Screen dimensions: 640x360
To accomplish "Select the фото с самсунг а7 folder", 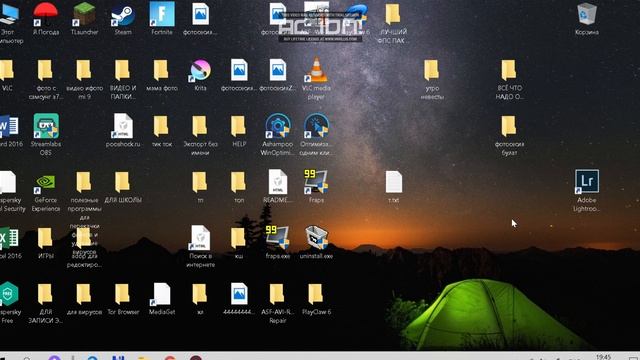I will tap(45, 71).
